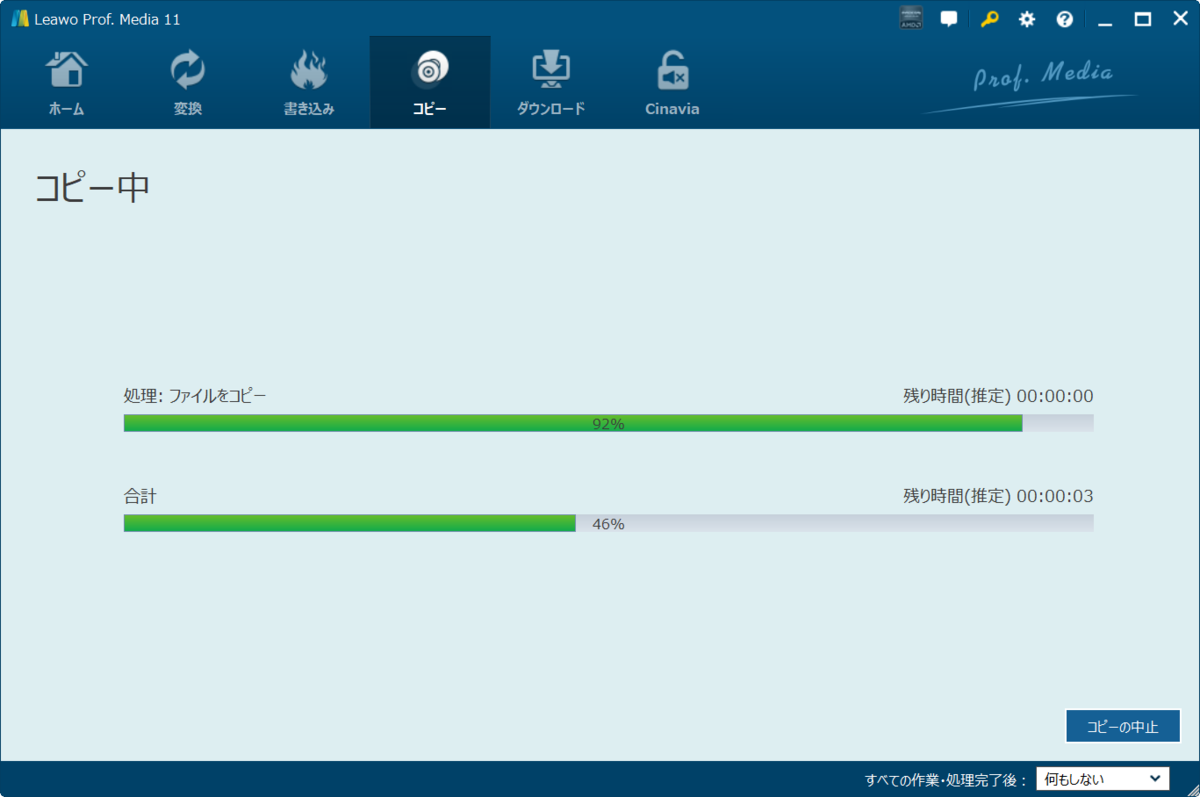Image resolution: width=1200 pixels, height=797 pixels.
Task: Close the Leawo Prof. Media window
Action: pos(1179,19)
